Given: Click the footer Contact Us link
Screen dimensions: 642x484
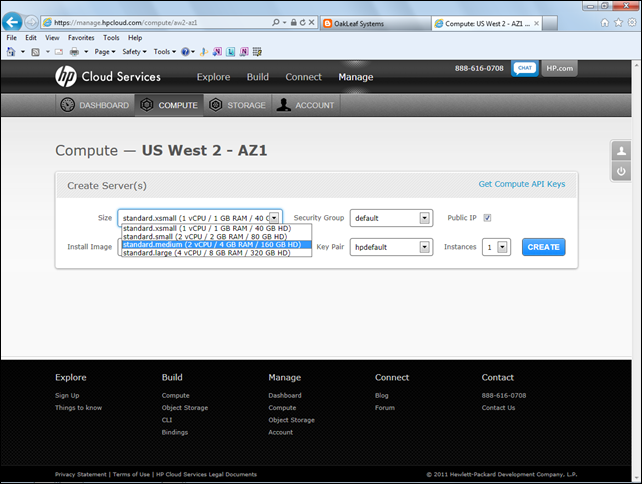Looking at the screenshot, I should coord(498,407).
